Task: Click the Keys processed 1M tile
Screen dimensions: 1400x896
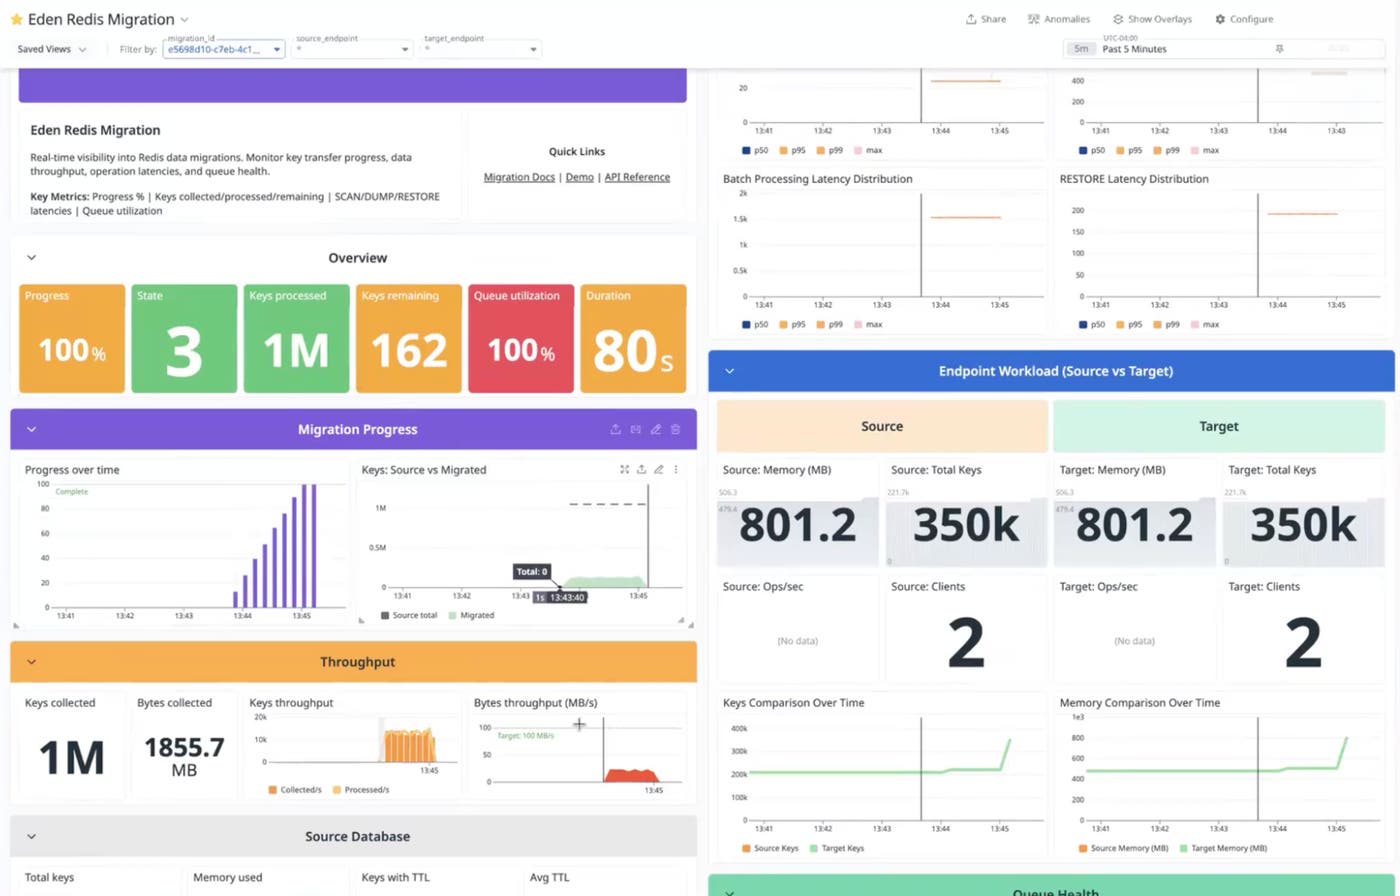Action: [296, 338]
